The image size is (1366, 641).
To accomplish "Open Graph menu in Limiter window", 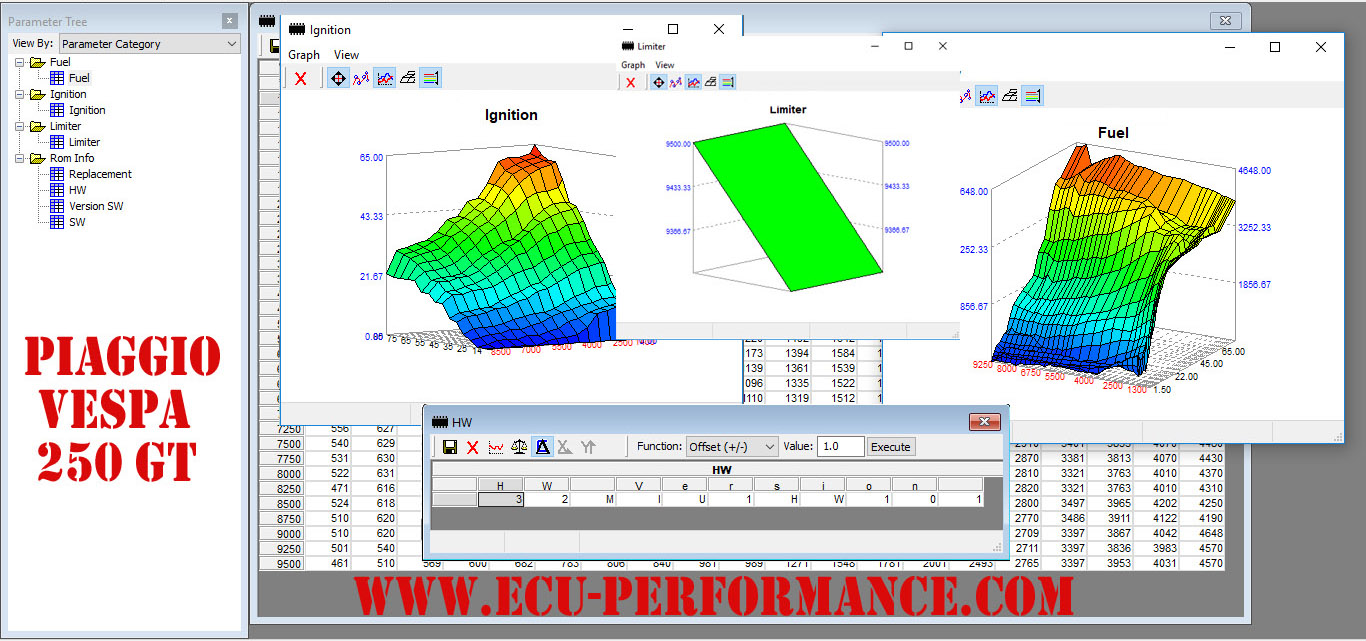I will click(x=633, y=65).
